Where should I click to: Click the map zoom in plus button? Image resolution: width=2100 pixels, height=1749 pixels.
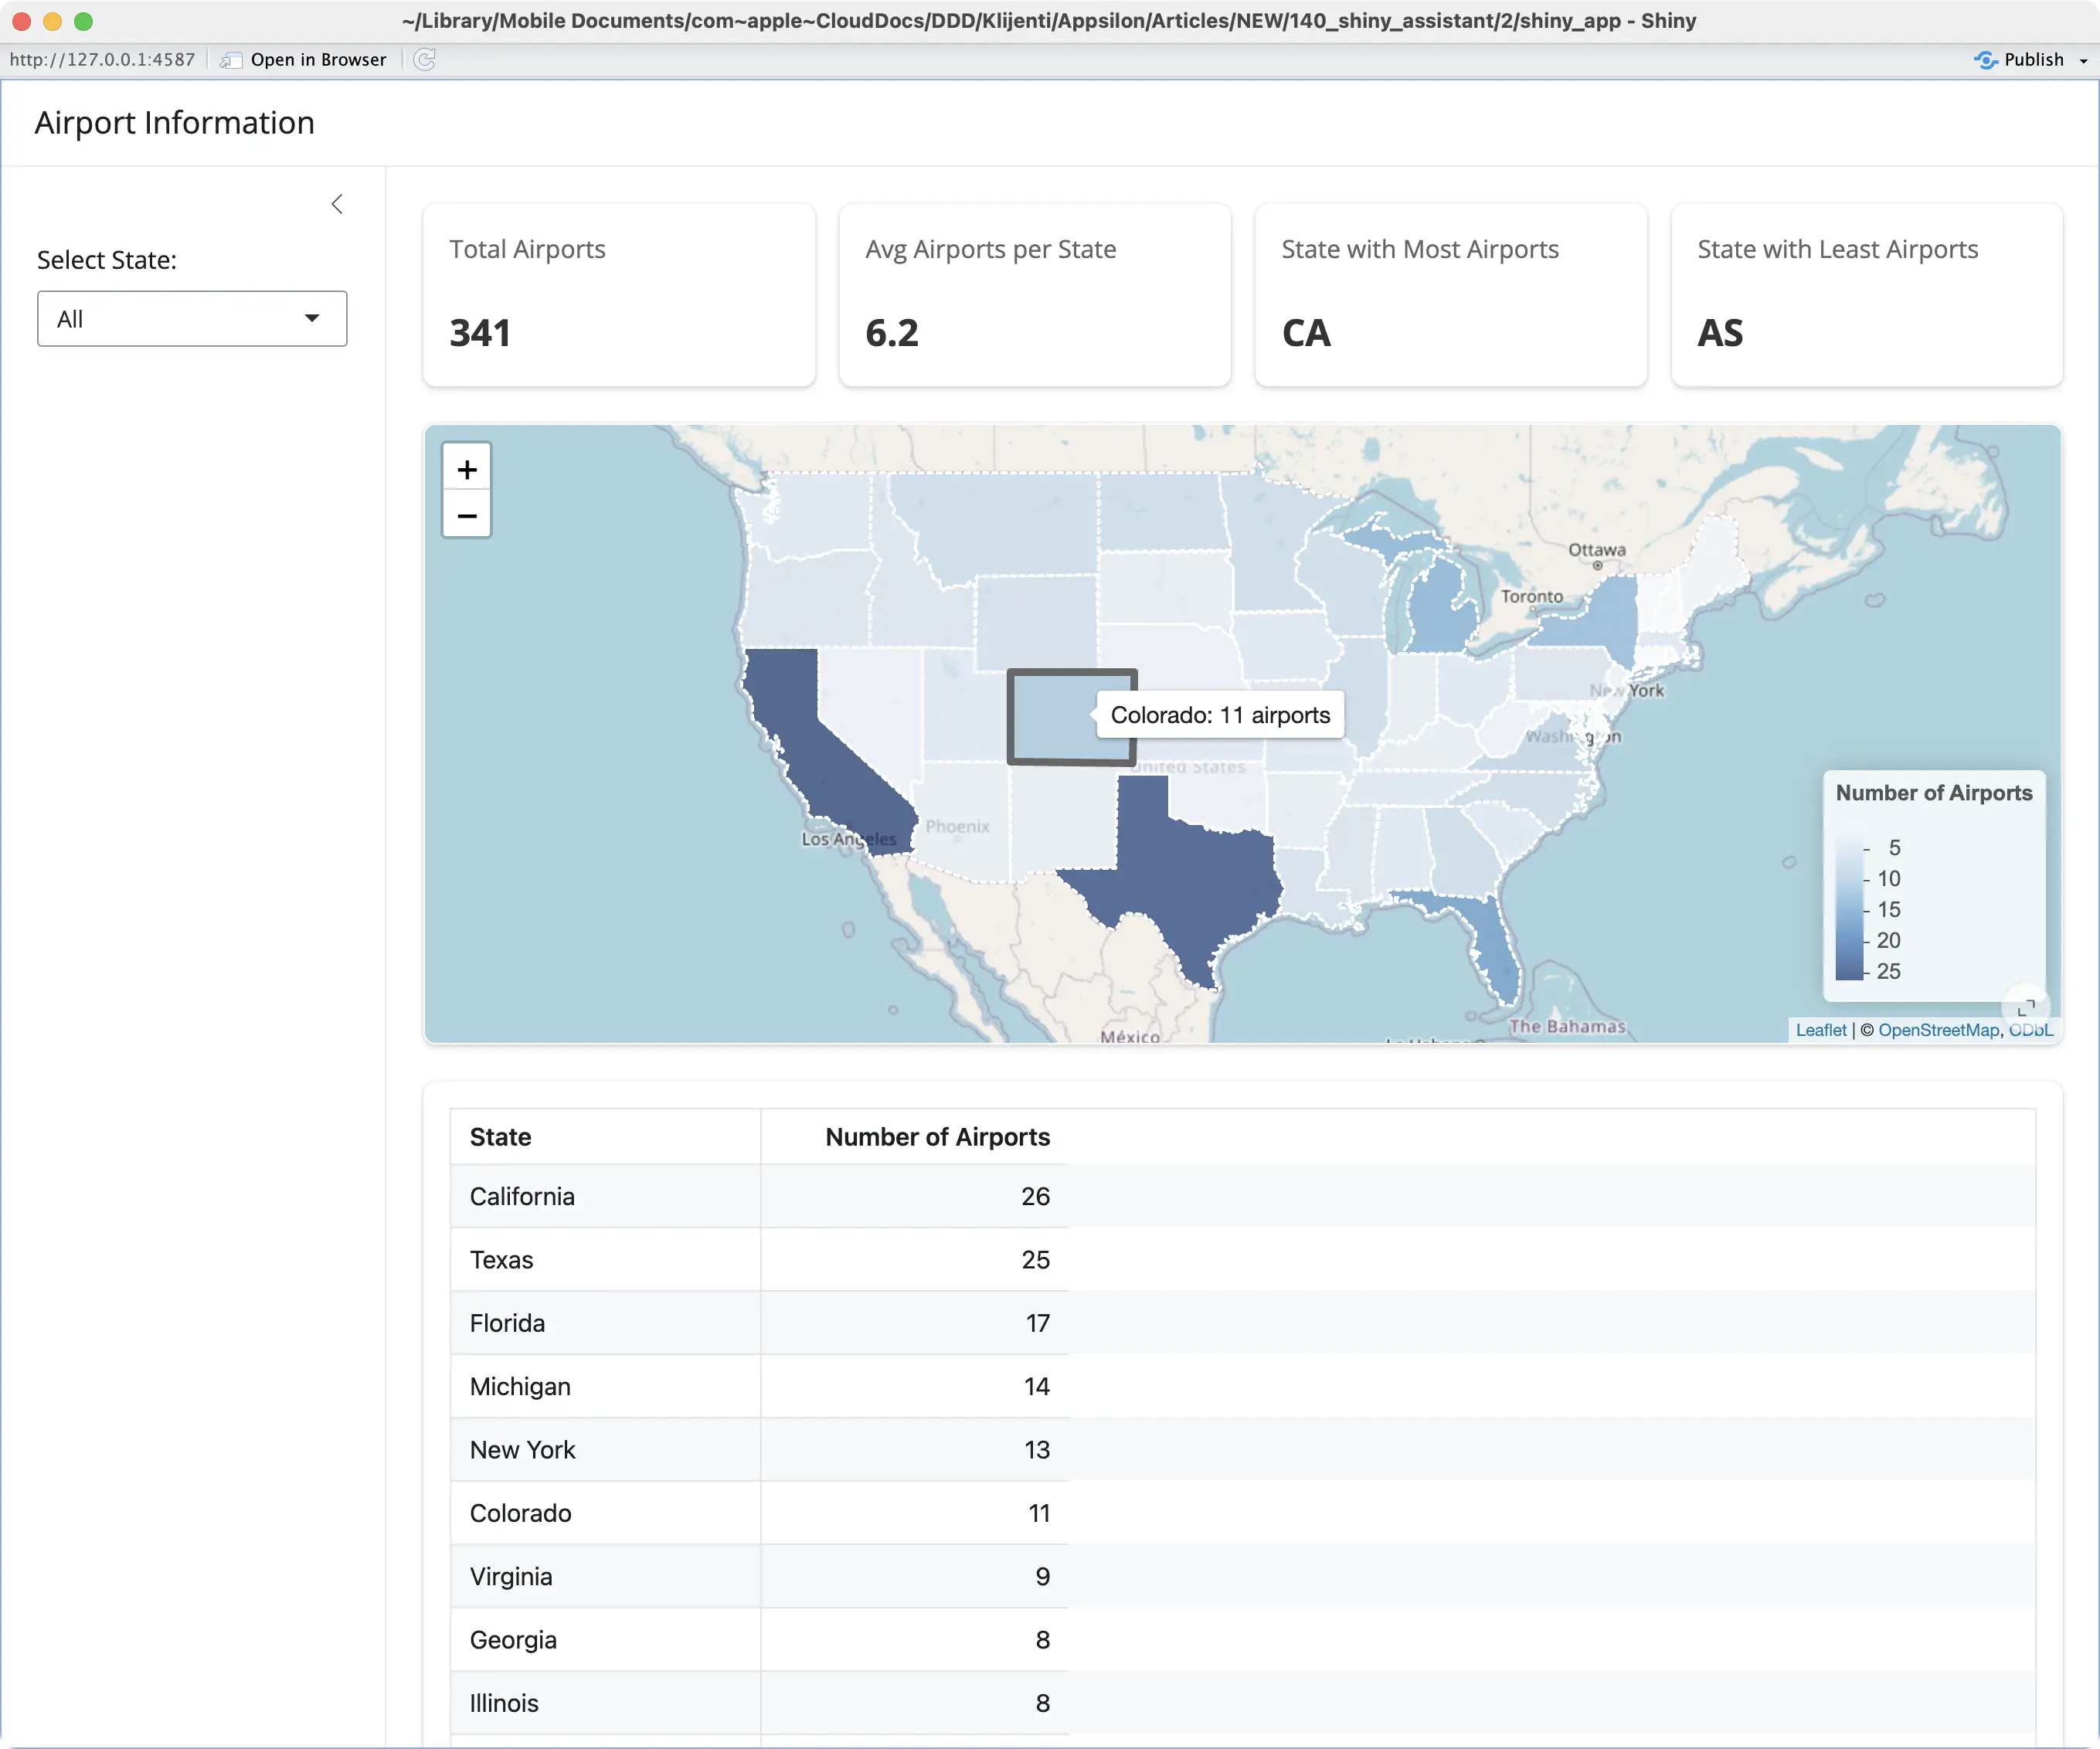466,469
